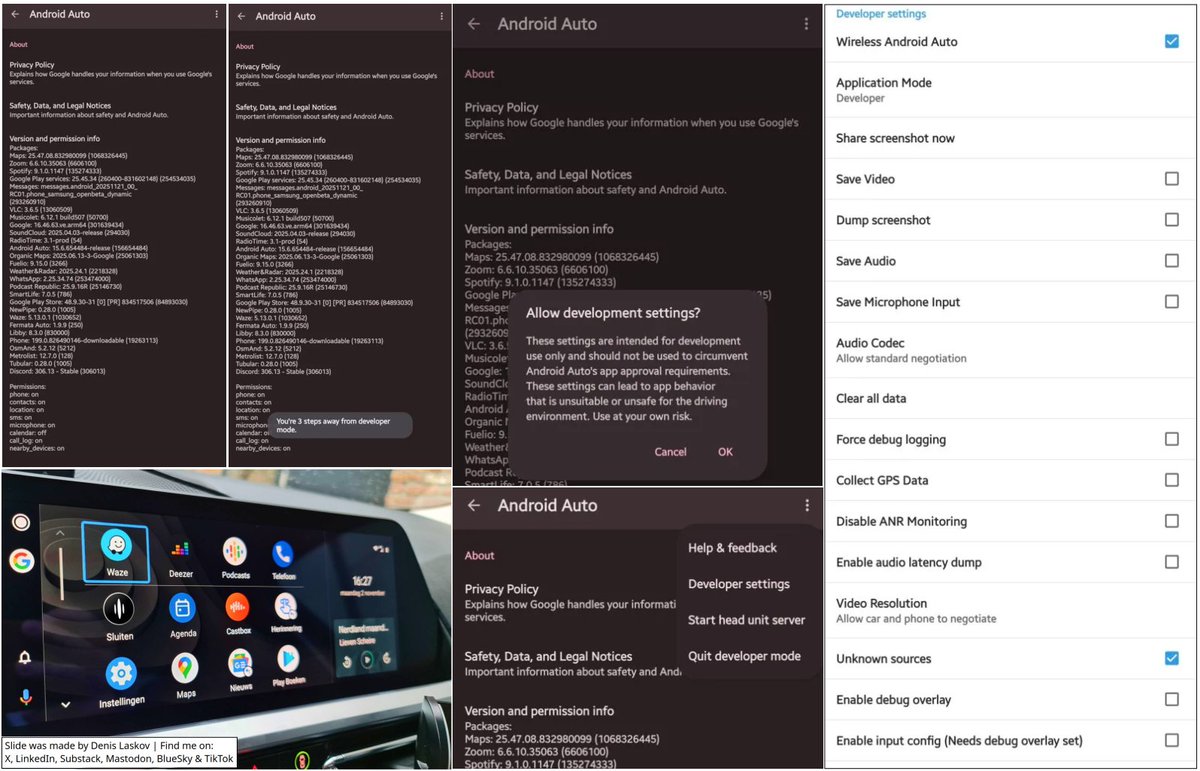This screenshot has height=771, width=1200.
Task: Open the Herinnering reminder app
Action: point(286,607)
